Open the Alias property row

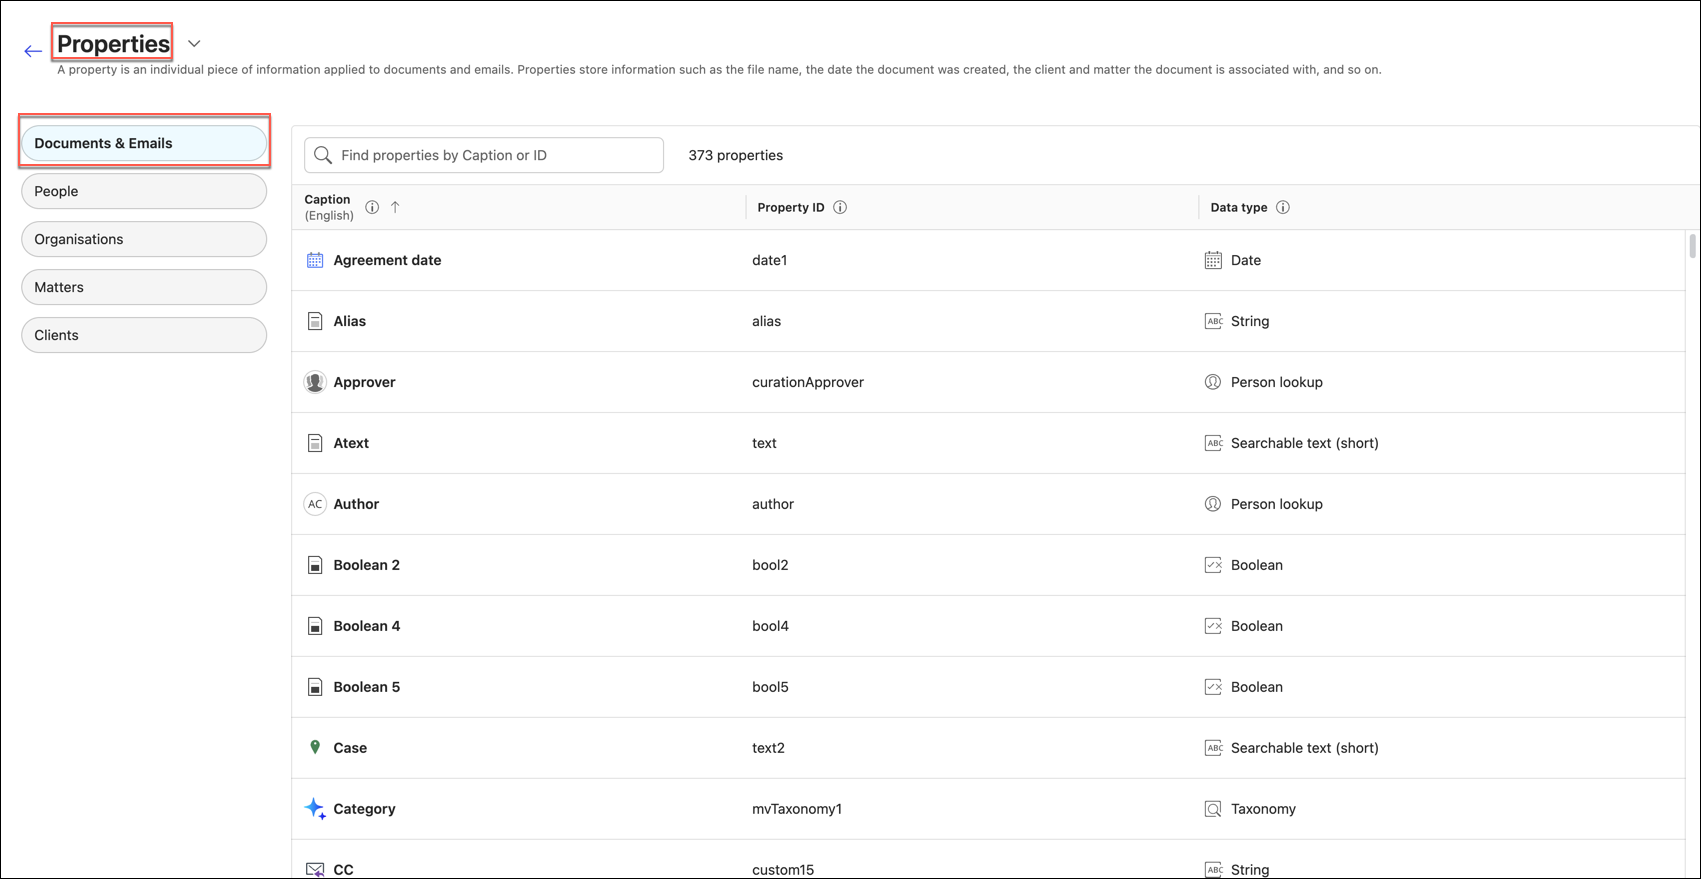[988, 321]
